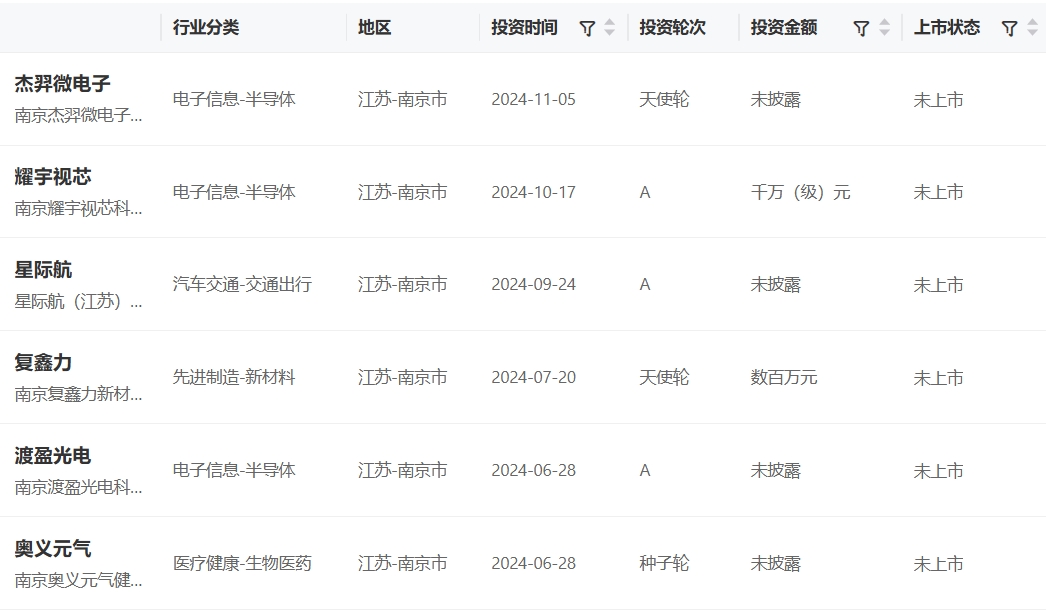Click 未披露 in 杰羿微电子 row

(776, 99)
